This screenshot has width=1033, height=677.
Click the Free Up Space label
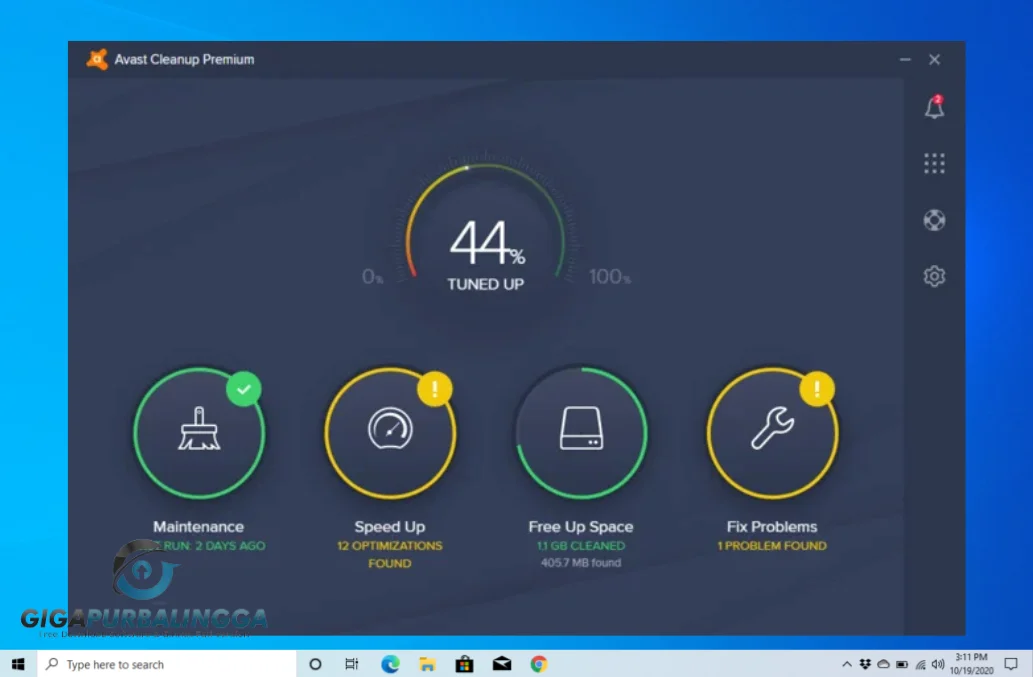click(580, 527)
